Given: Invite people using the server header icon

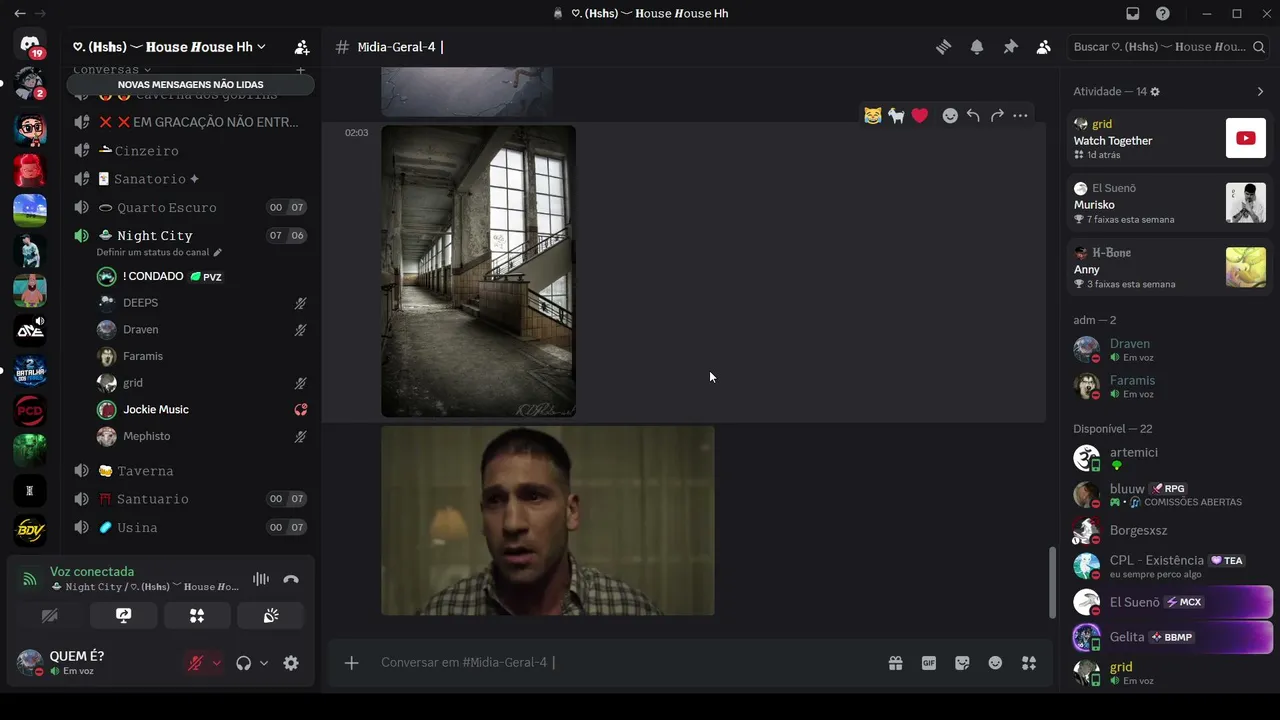Looking at the screenshot, I should (x=301, y=47).
